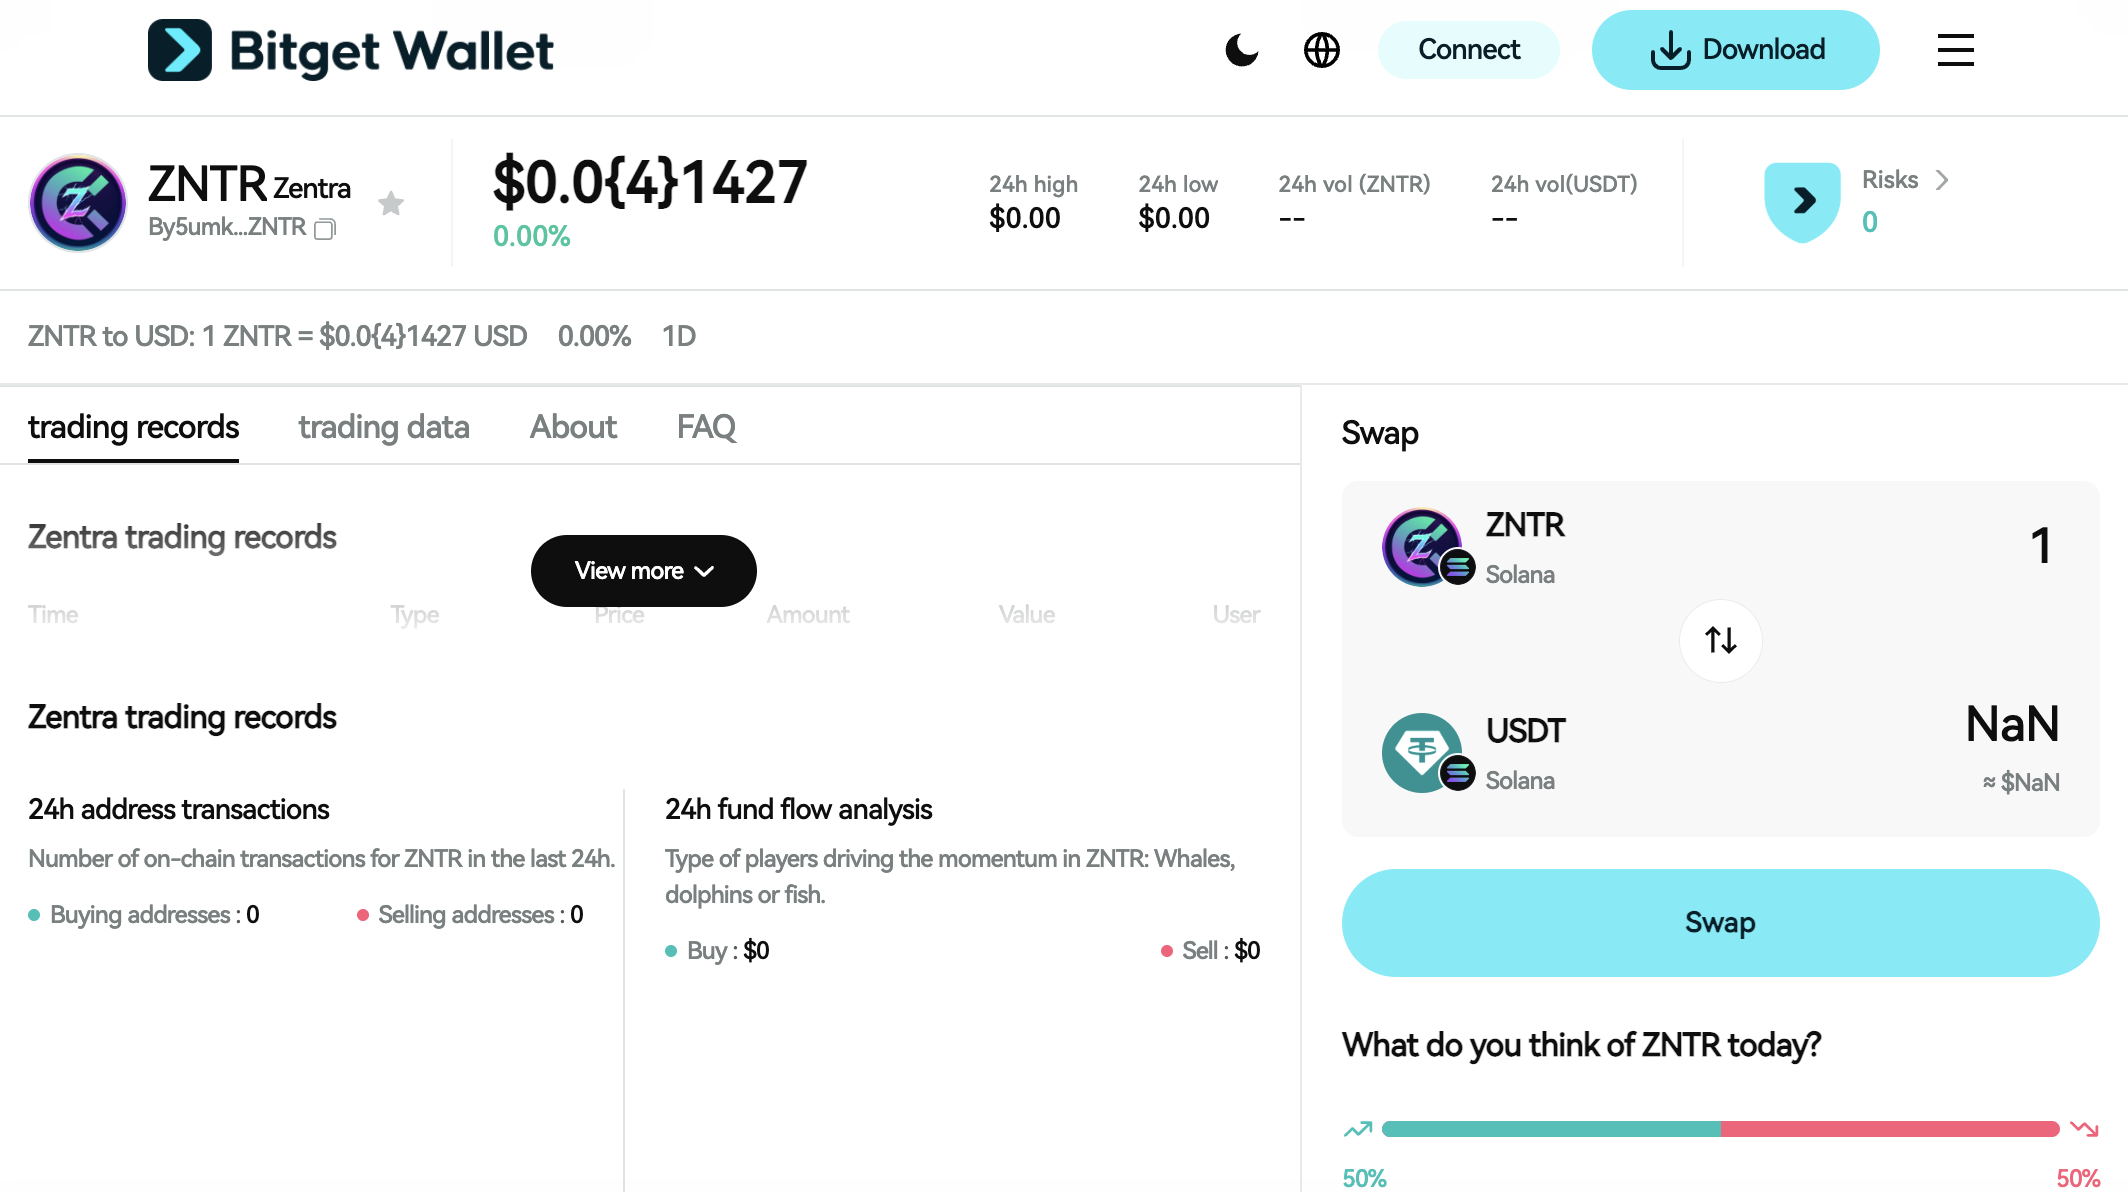Open the FAQ tab
2128x1192 pixels.
coord(706,427)
